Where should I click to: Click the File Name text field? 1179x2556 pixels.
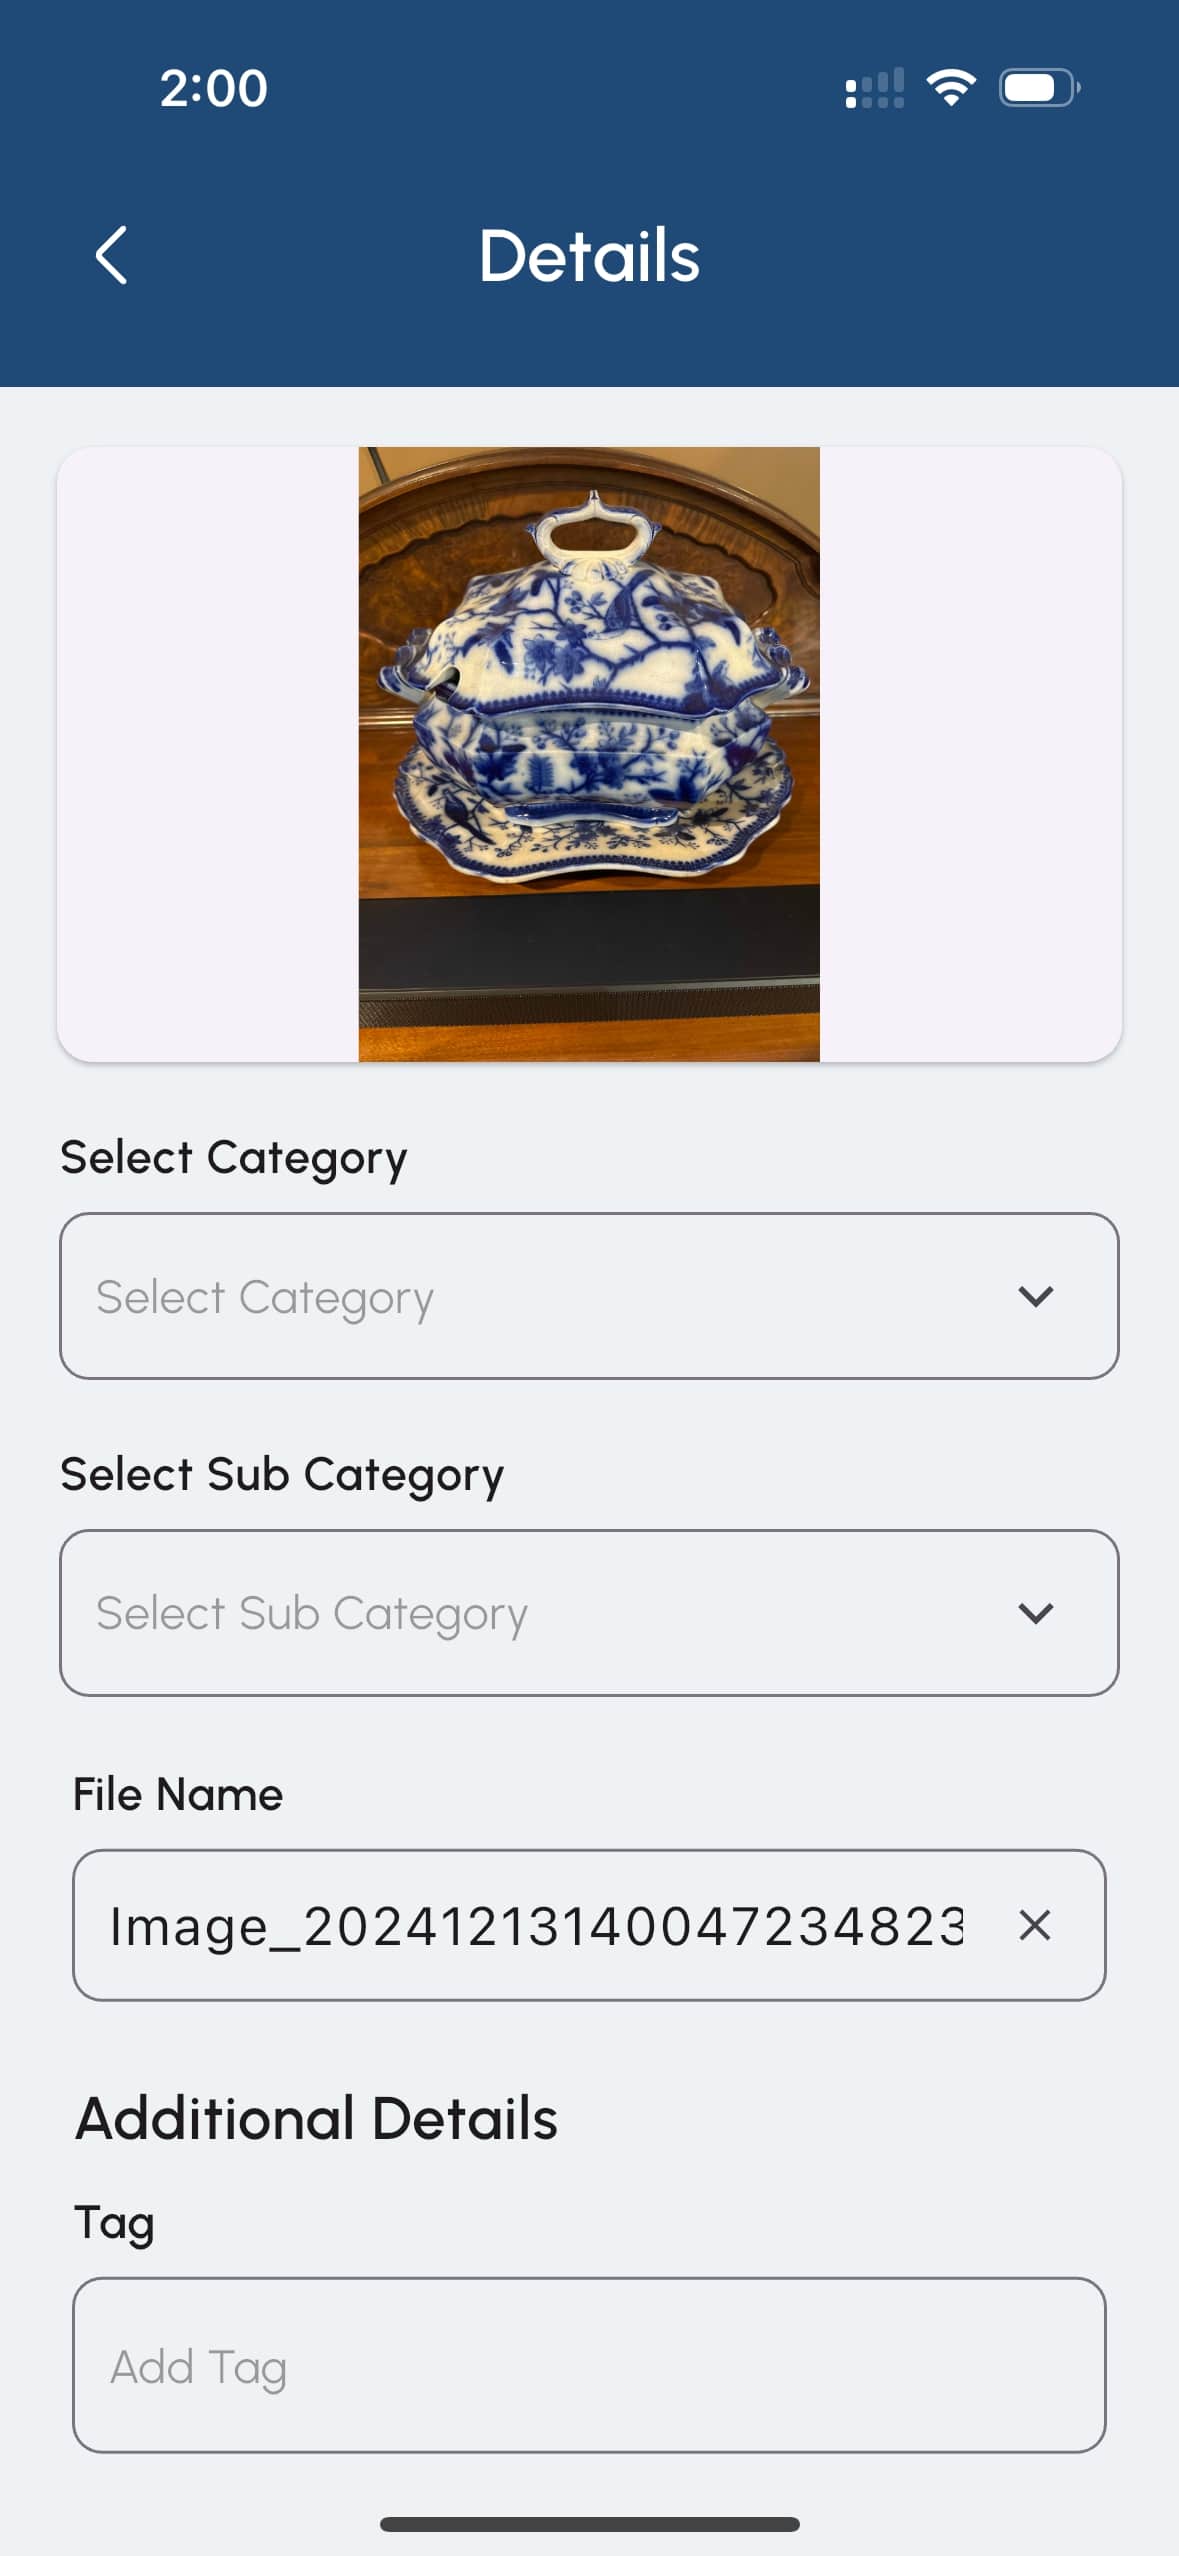[535, 1925]
